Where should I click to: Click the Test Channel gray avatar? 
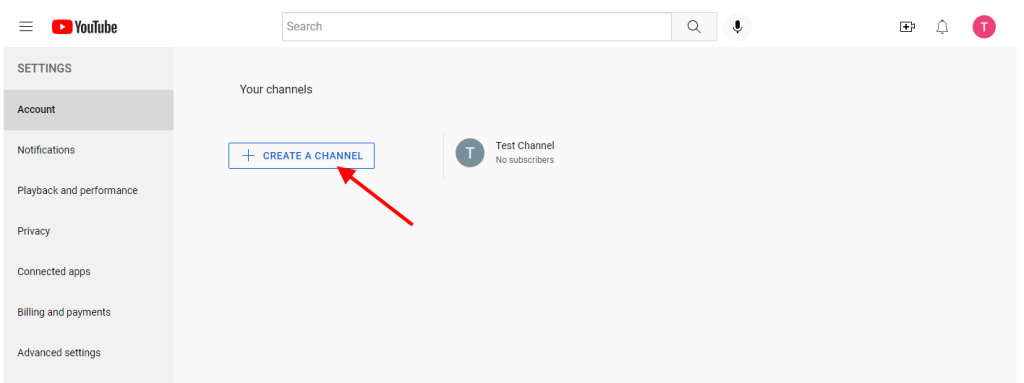point(470,153)
